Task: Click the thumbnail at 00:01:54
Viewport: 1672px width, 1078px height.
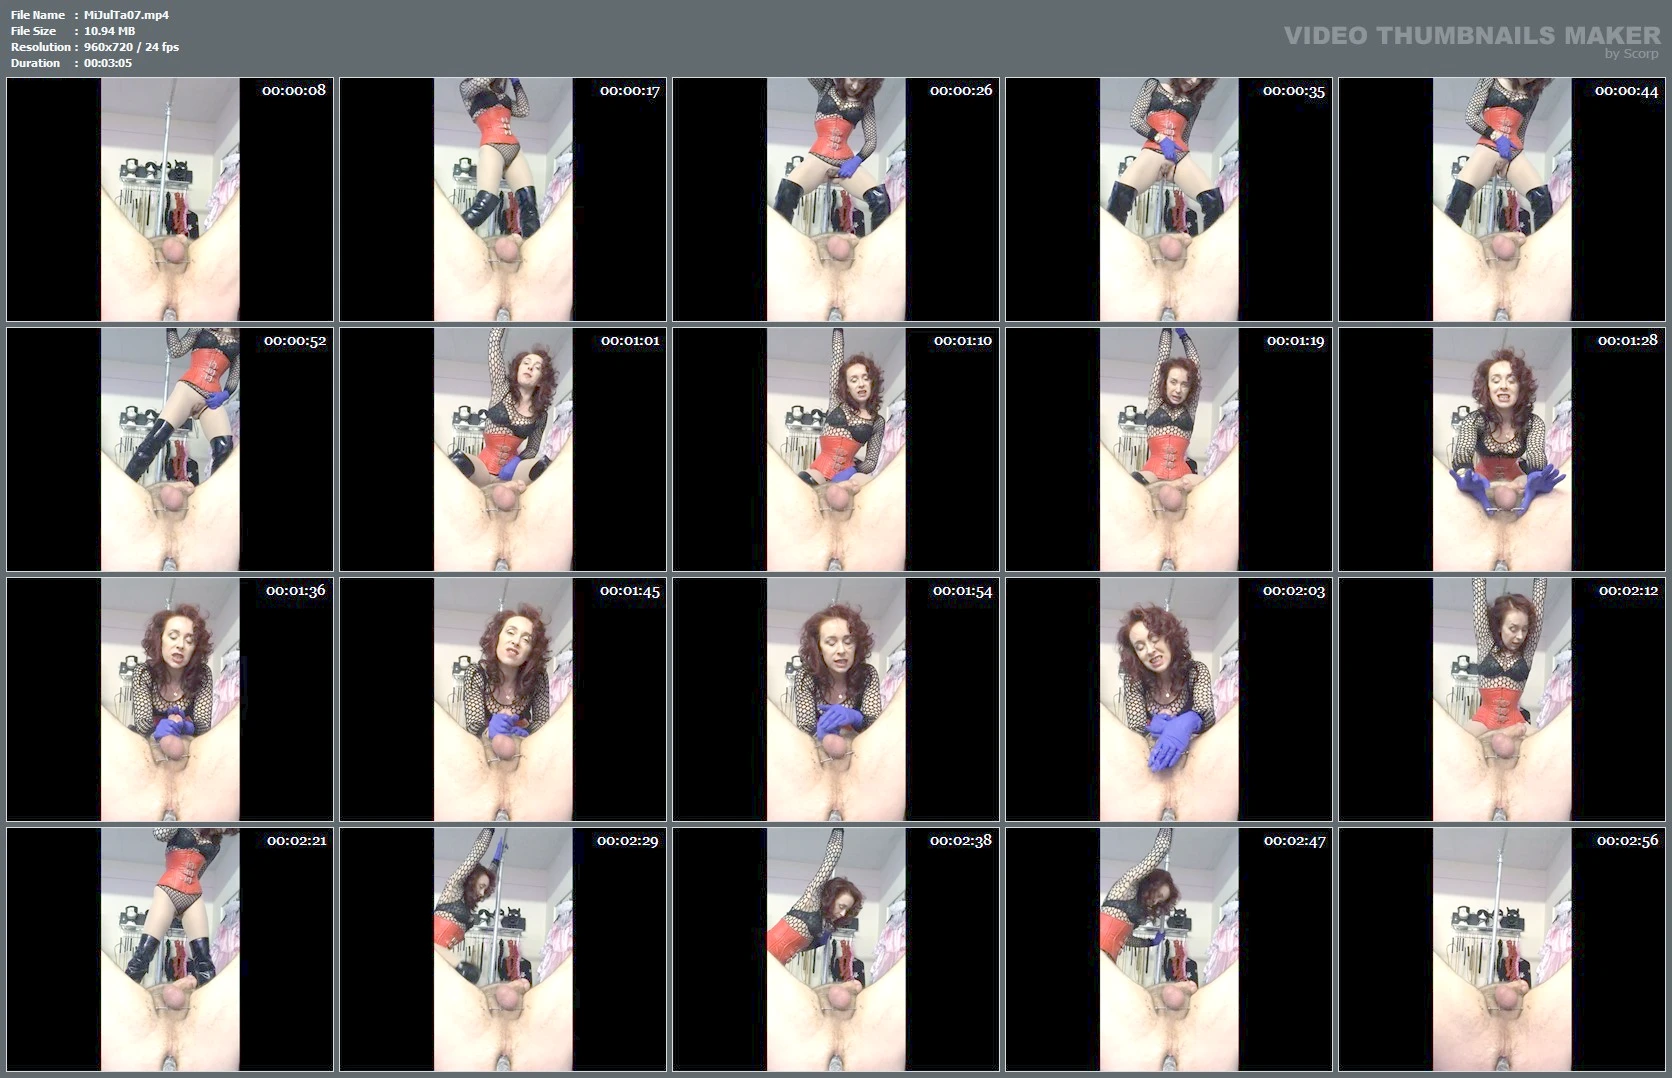Action: point(836,699)
